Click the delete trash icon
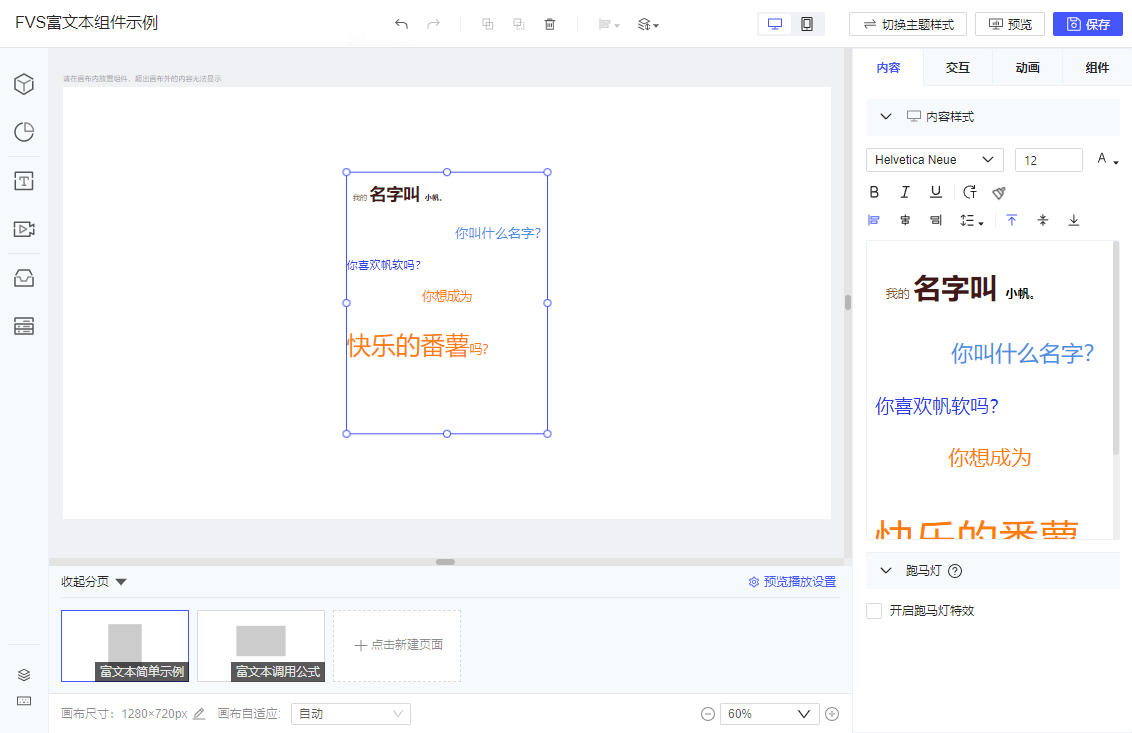1132x733 pixels. pyautogui.click(x=549, y=24)
